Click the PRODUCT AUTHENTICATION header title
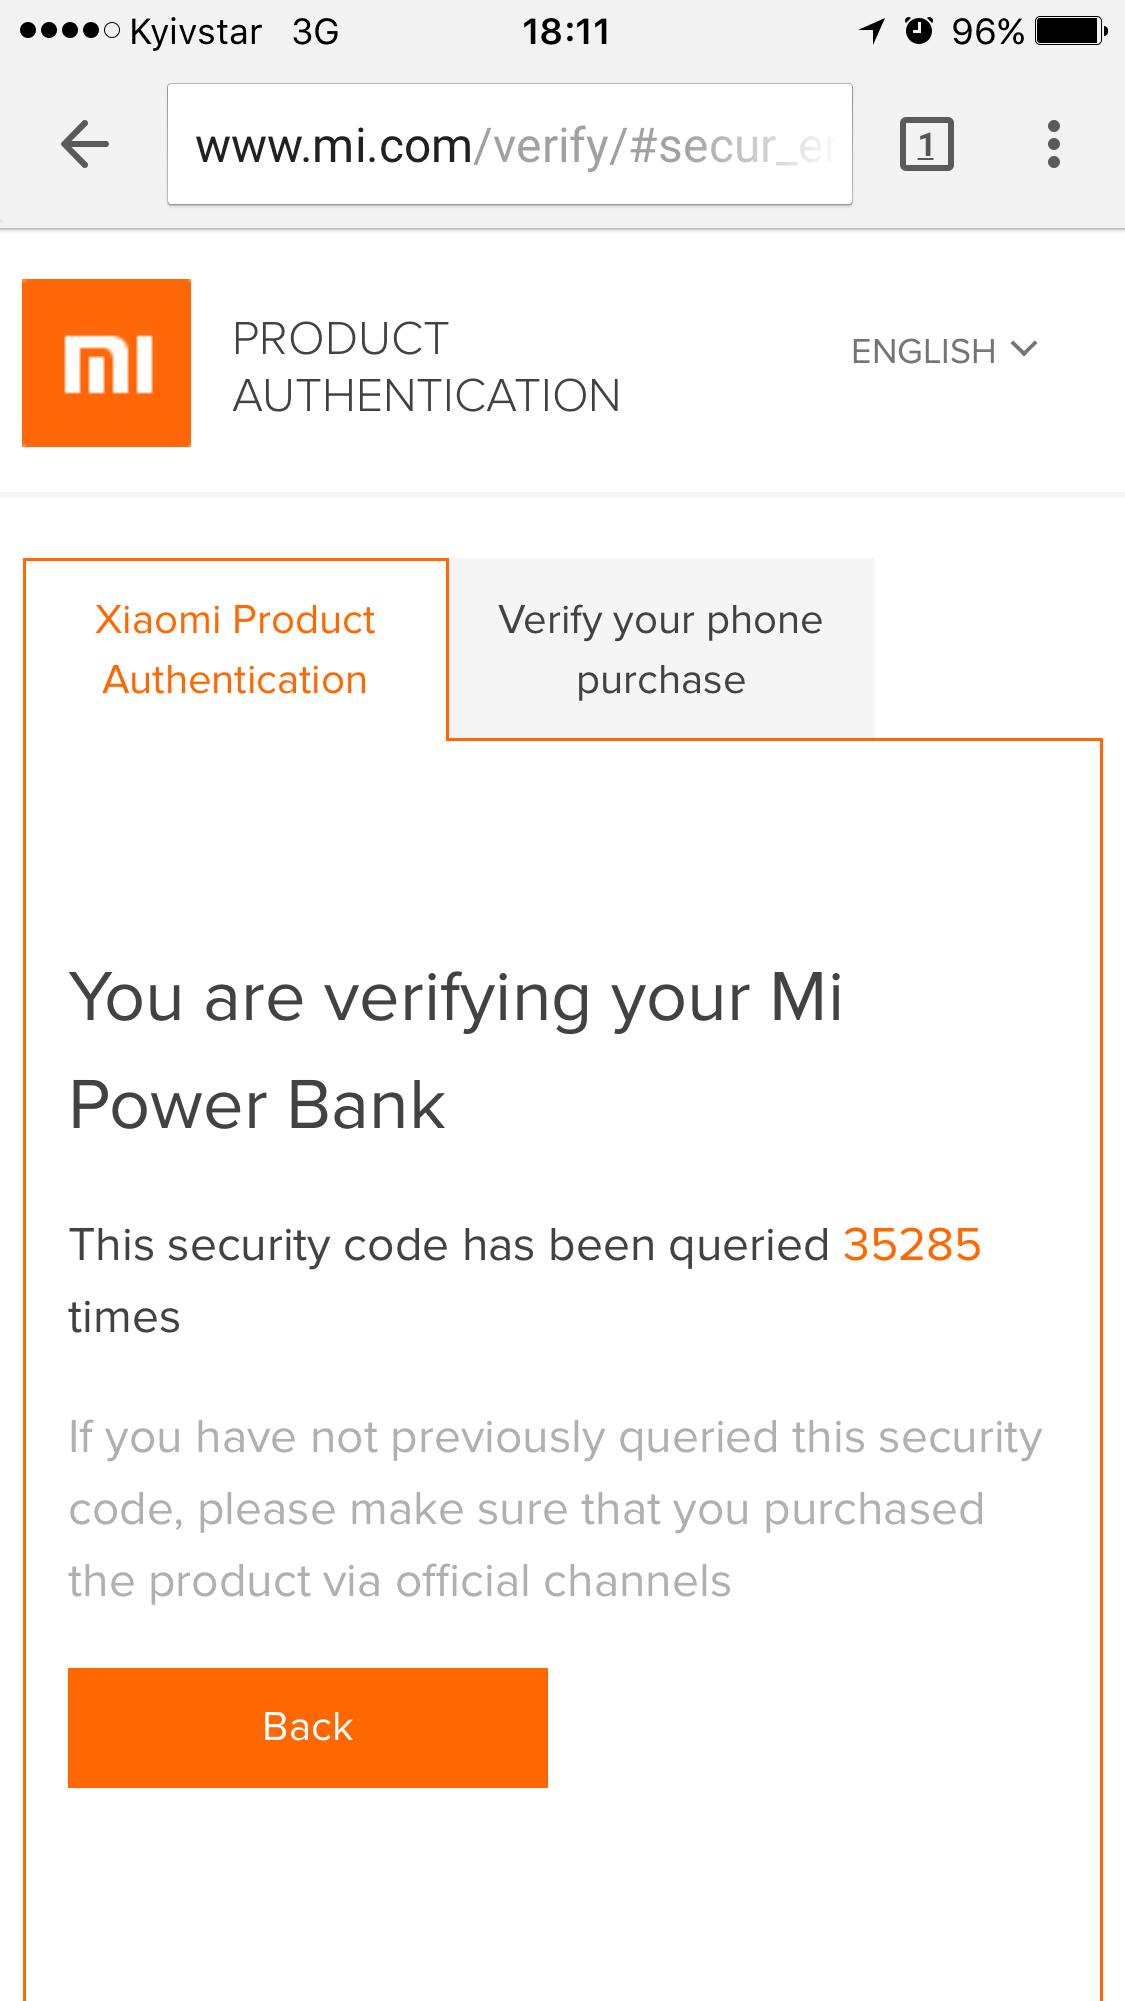Image resolution: width=1125 pixels, height=2001 pixels. (x=426, y=367)
